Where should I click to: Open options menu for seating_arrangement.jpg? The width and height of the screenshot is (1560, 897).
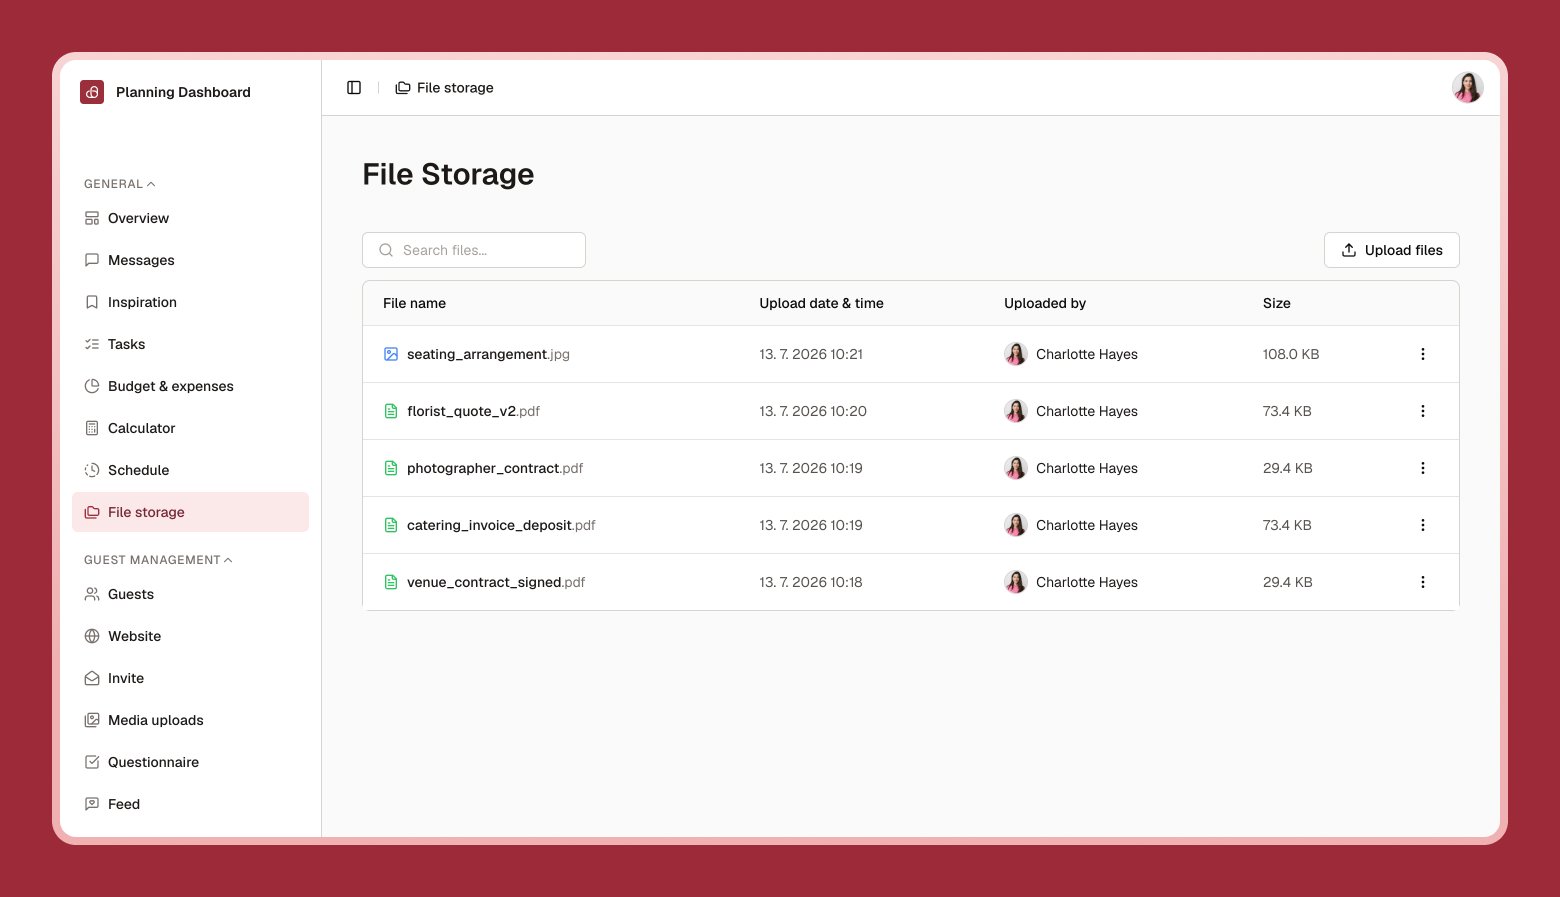tap(1423, 354)
